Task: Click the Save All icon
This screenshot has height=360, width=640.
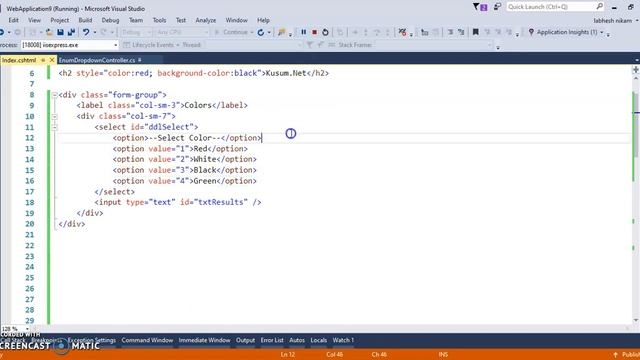Action: 71,32
